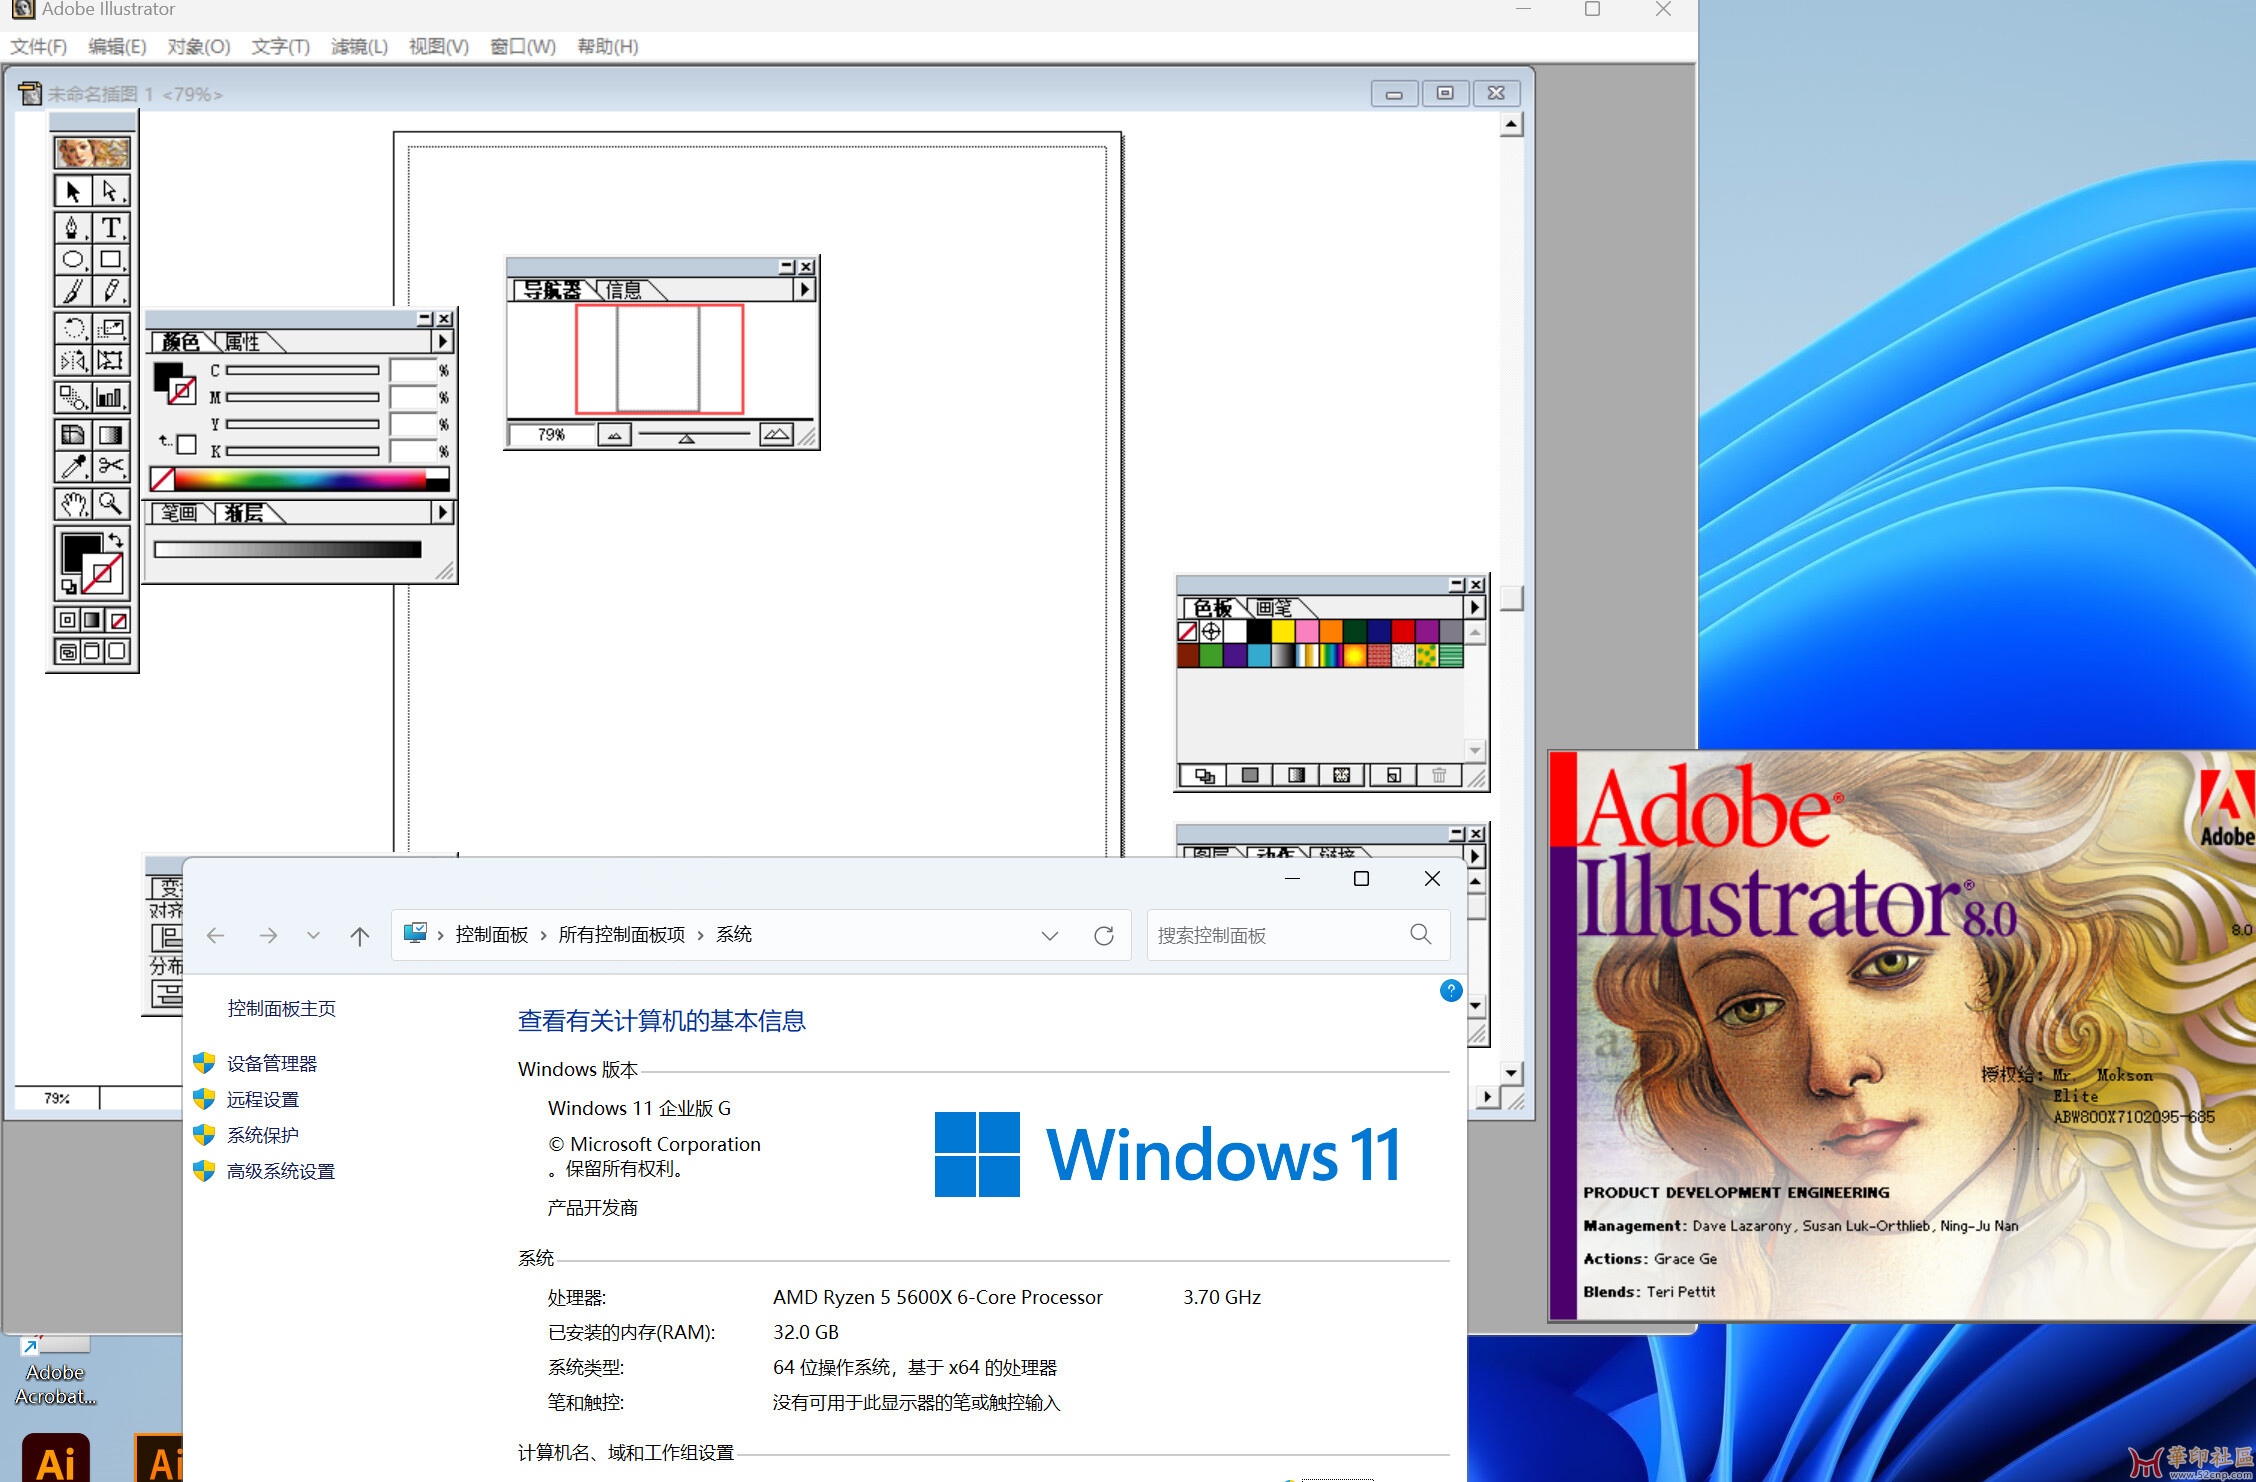Open the Swatches panel flyout menu arrow
The image size is (2256, 1482).
(x=1475, y=607)
